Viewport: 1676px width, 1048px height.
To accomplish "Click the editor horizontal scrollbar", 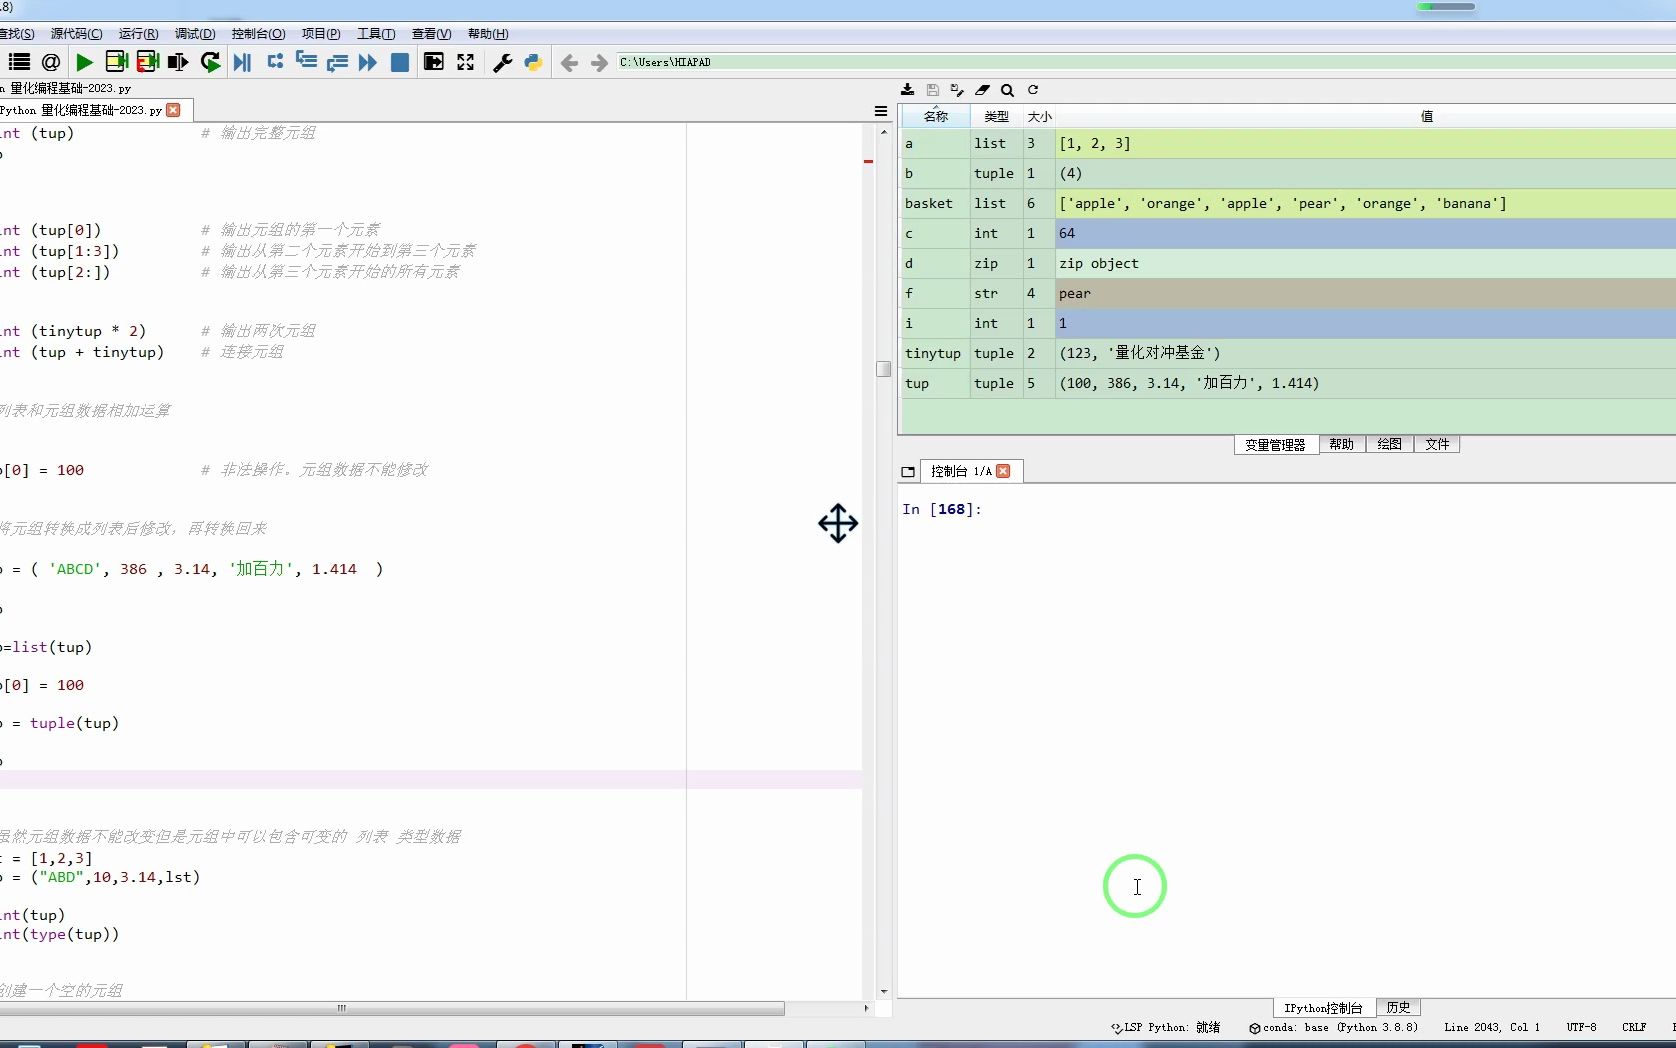I will pos(392,1009).
